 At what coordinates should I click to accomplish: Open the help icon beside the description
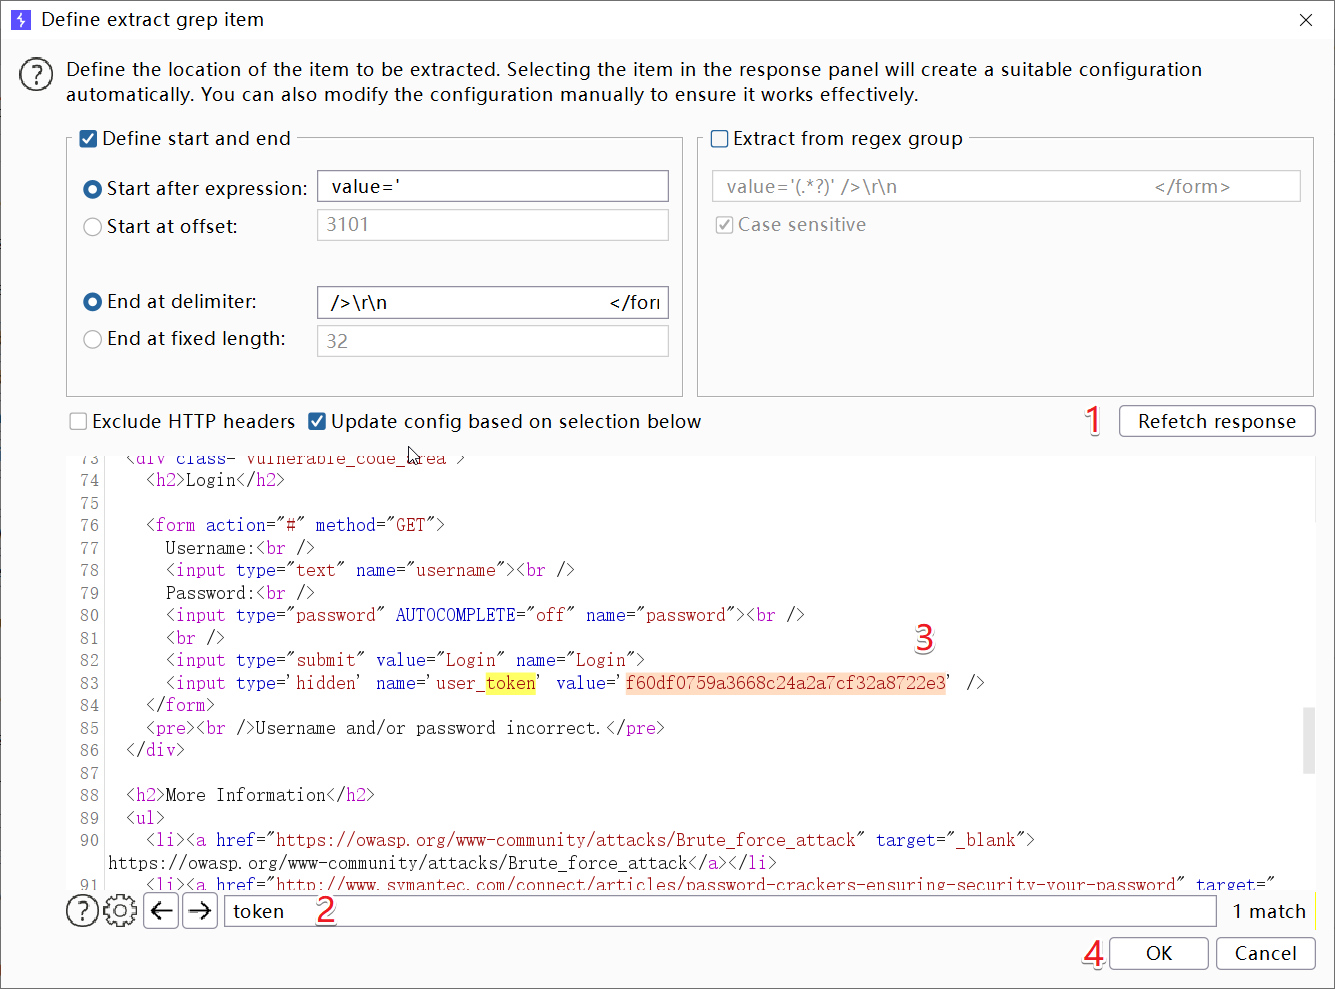[36, 74]
